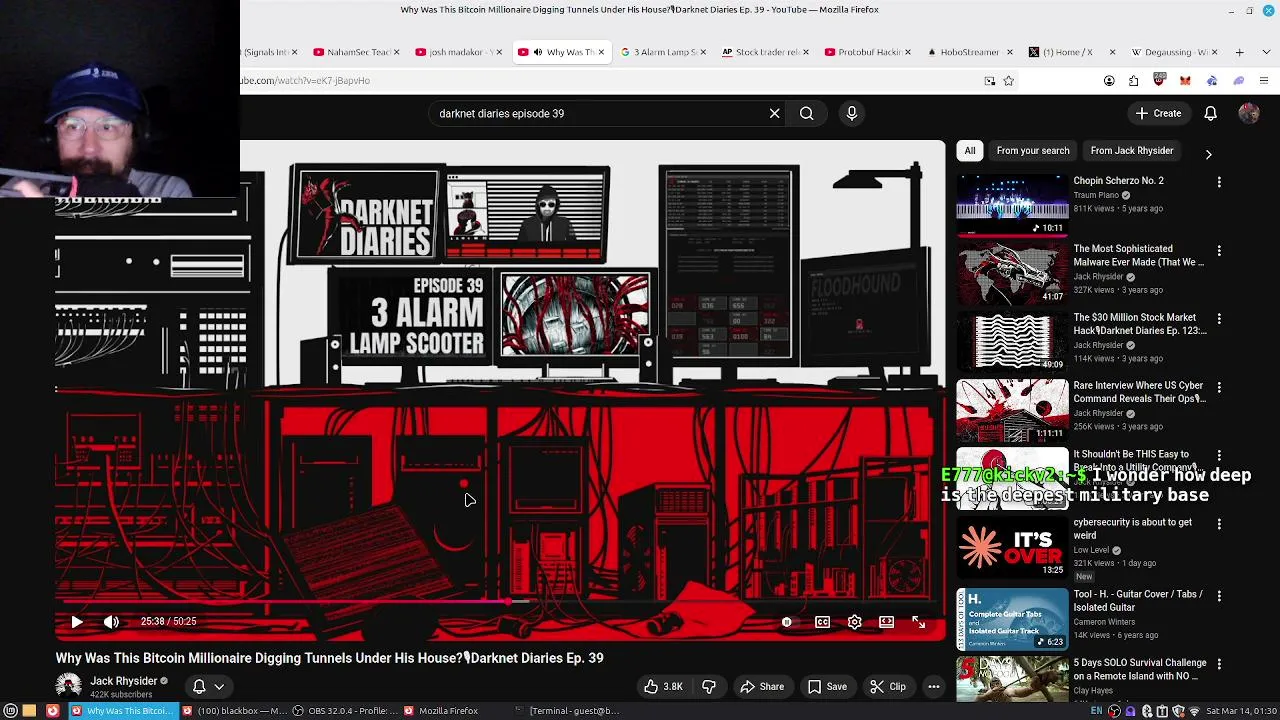Switch to '(100) blackbox' taskbar window

(x=234, y=711)
